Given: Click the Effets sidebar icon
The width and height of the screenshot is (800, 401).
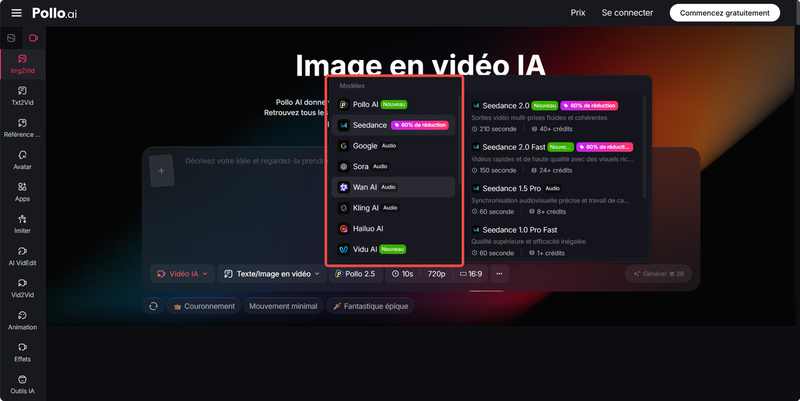Looking at the screenshot, I should pos(22,352).
